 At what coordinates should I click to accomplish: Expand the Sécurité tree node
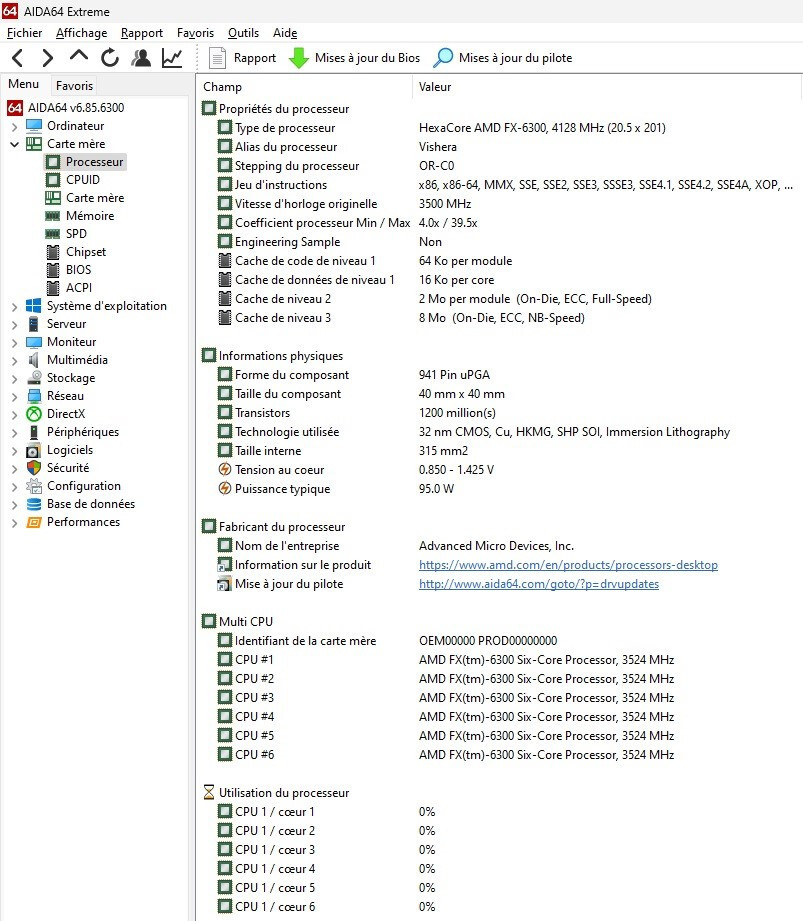(x=15, y=468)
